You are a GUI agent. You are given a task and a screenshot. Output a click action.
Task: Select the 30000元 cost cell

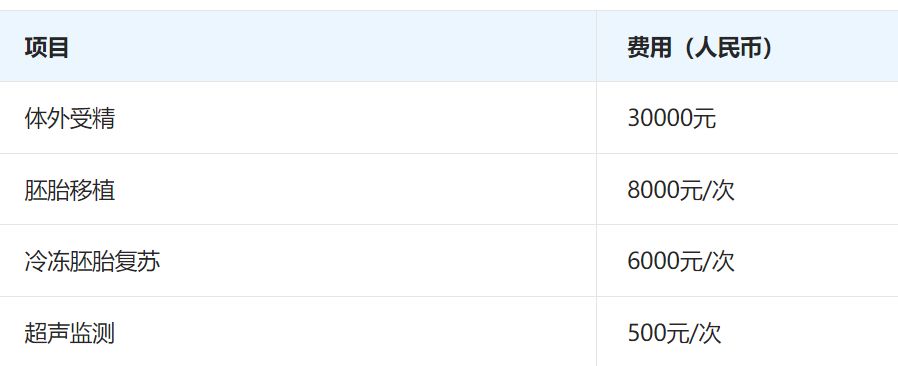click(x=747, y=118)
